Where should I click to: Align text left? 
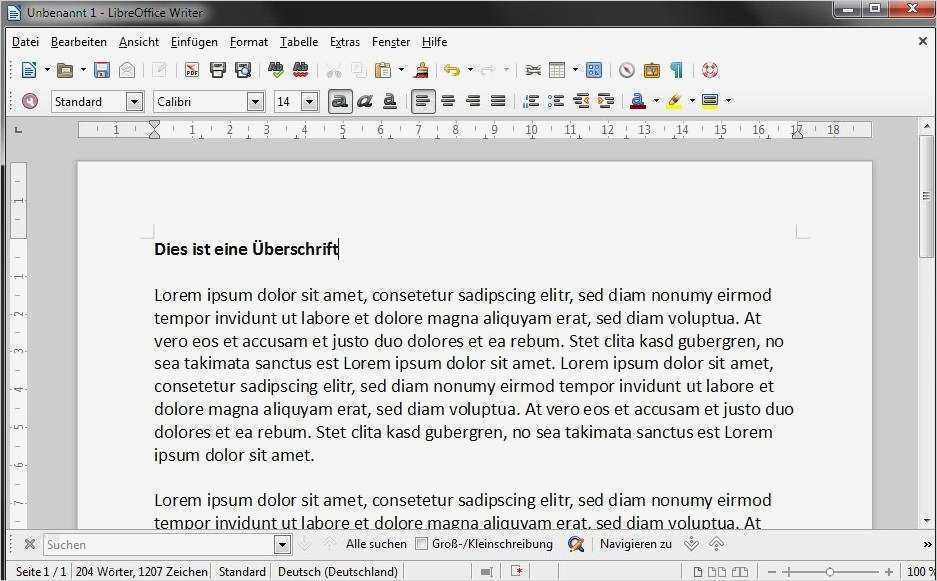click(423, 101)
